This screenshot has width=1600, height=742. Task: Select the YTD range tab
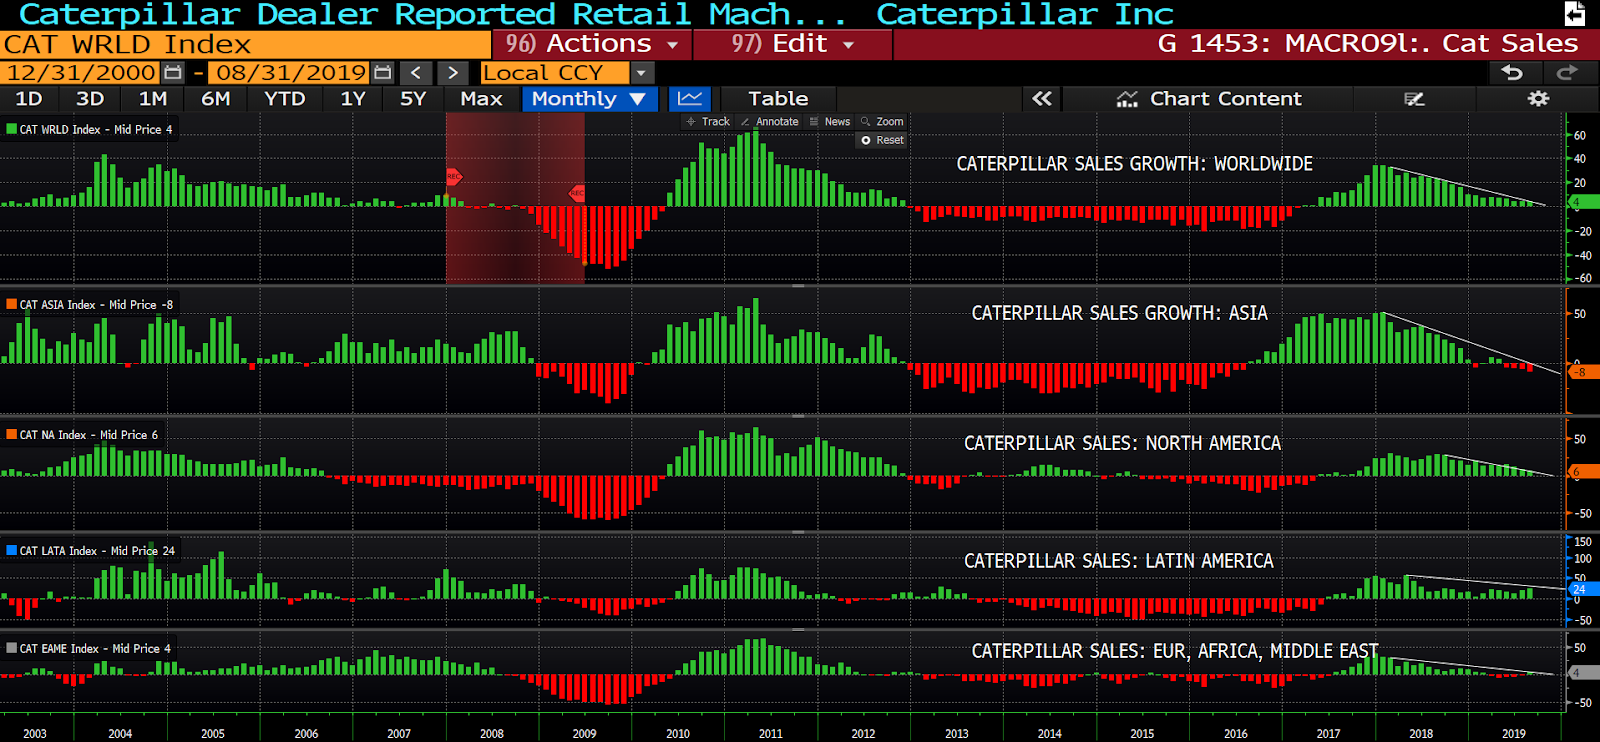tap(285, 98)
